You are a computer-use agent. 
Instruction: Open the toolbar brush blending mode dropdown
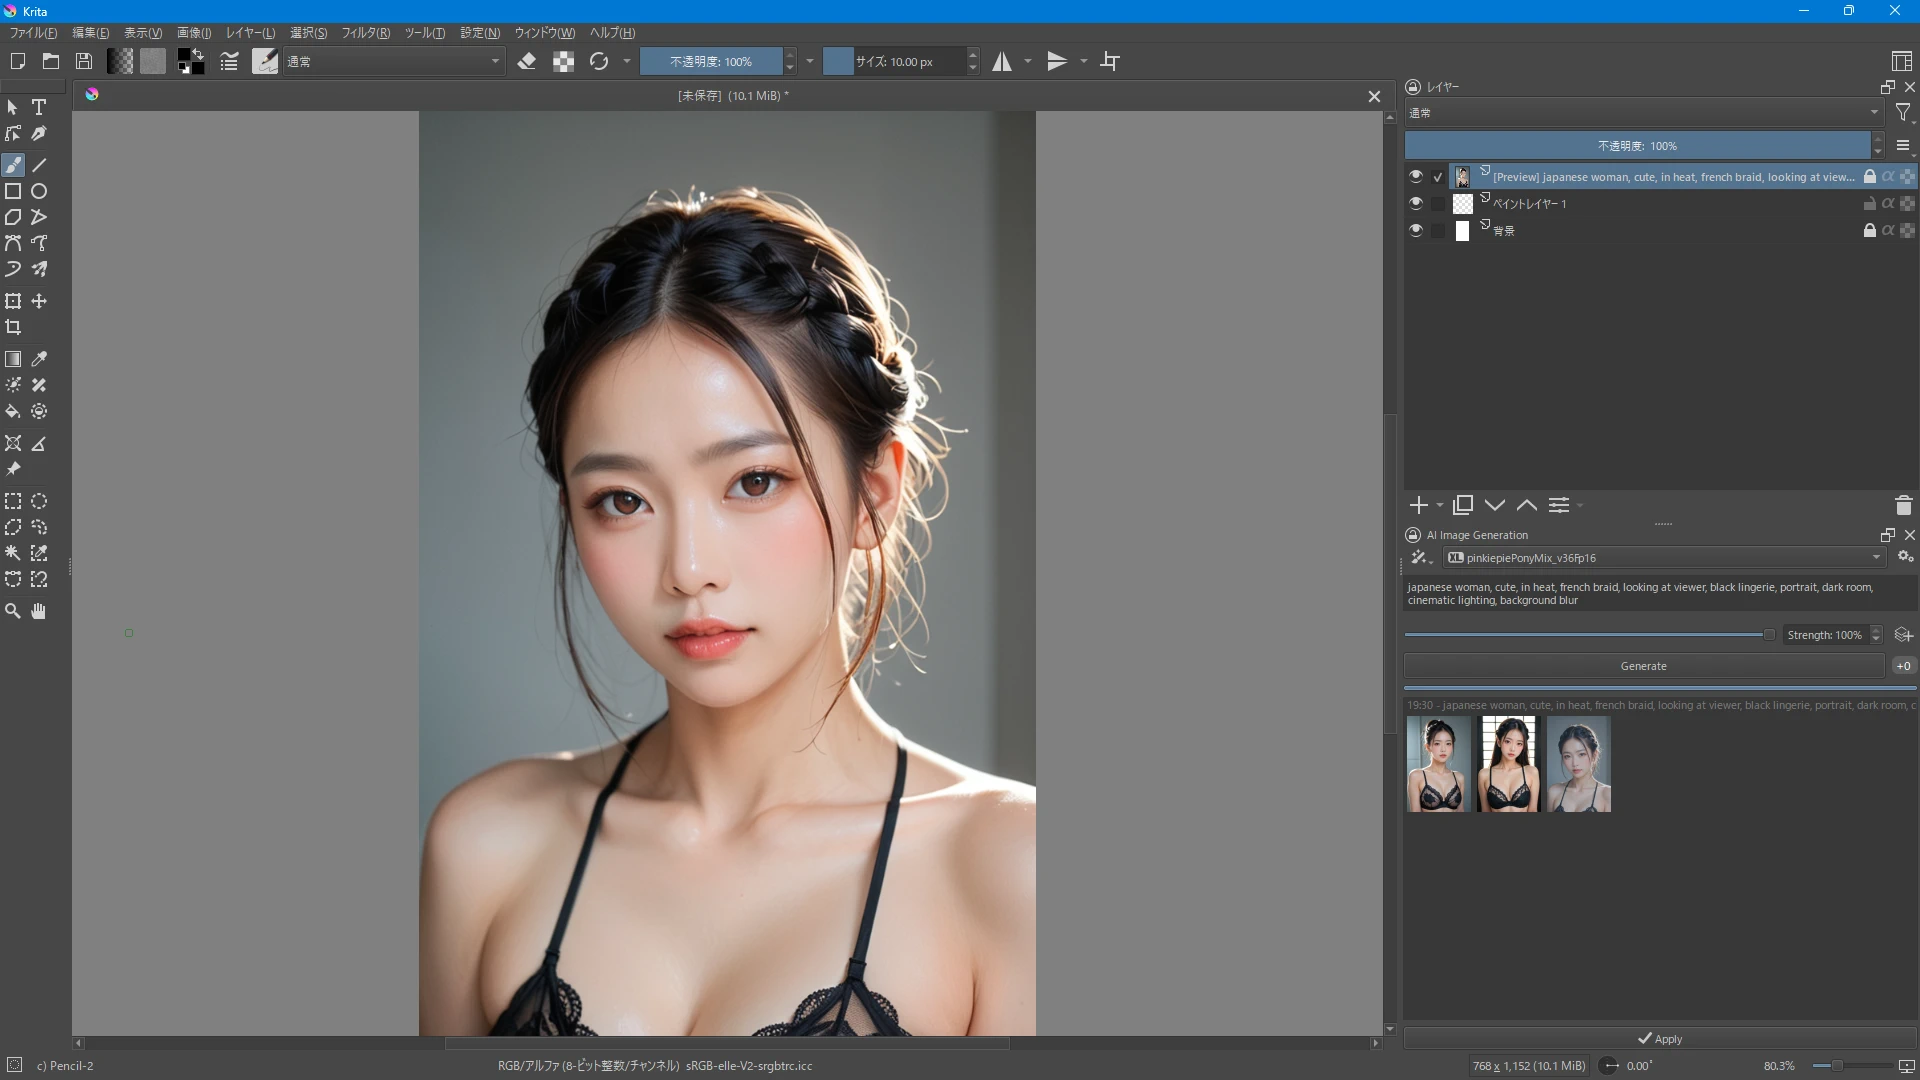click(x=393, y=62)
